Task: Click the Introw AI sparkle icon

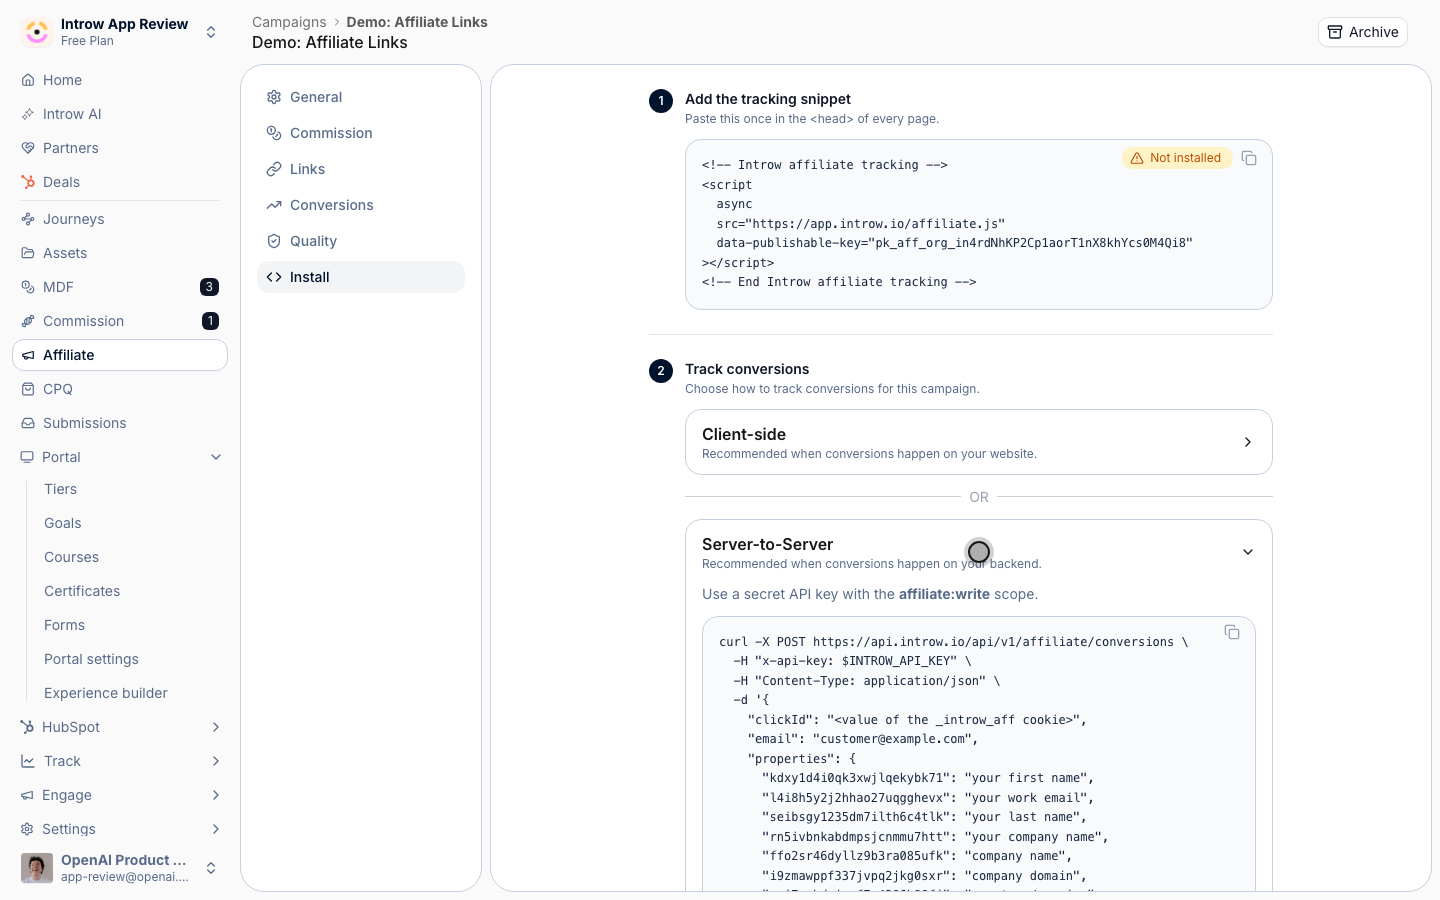Action: pos(28,114)
